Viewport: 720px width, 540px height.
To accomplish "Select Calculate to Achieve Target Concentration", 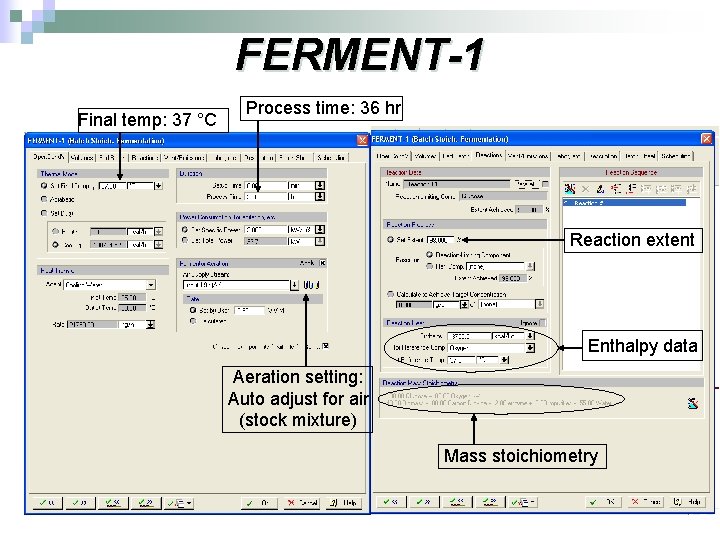I will 390,294.
